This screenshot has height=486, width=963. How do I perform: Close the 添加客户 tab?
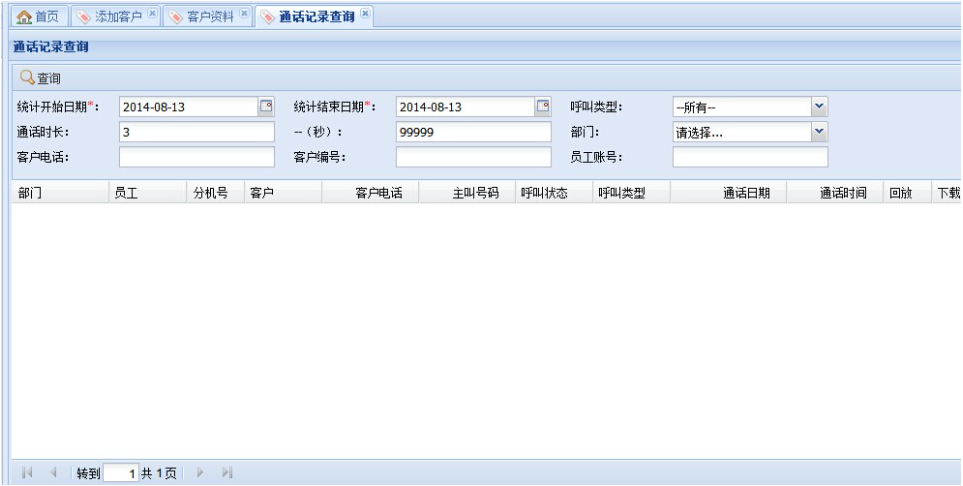pyautogui.click(x=152, y=14)
